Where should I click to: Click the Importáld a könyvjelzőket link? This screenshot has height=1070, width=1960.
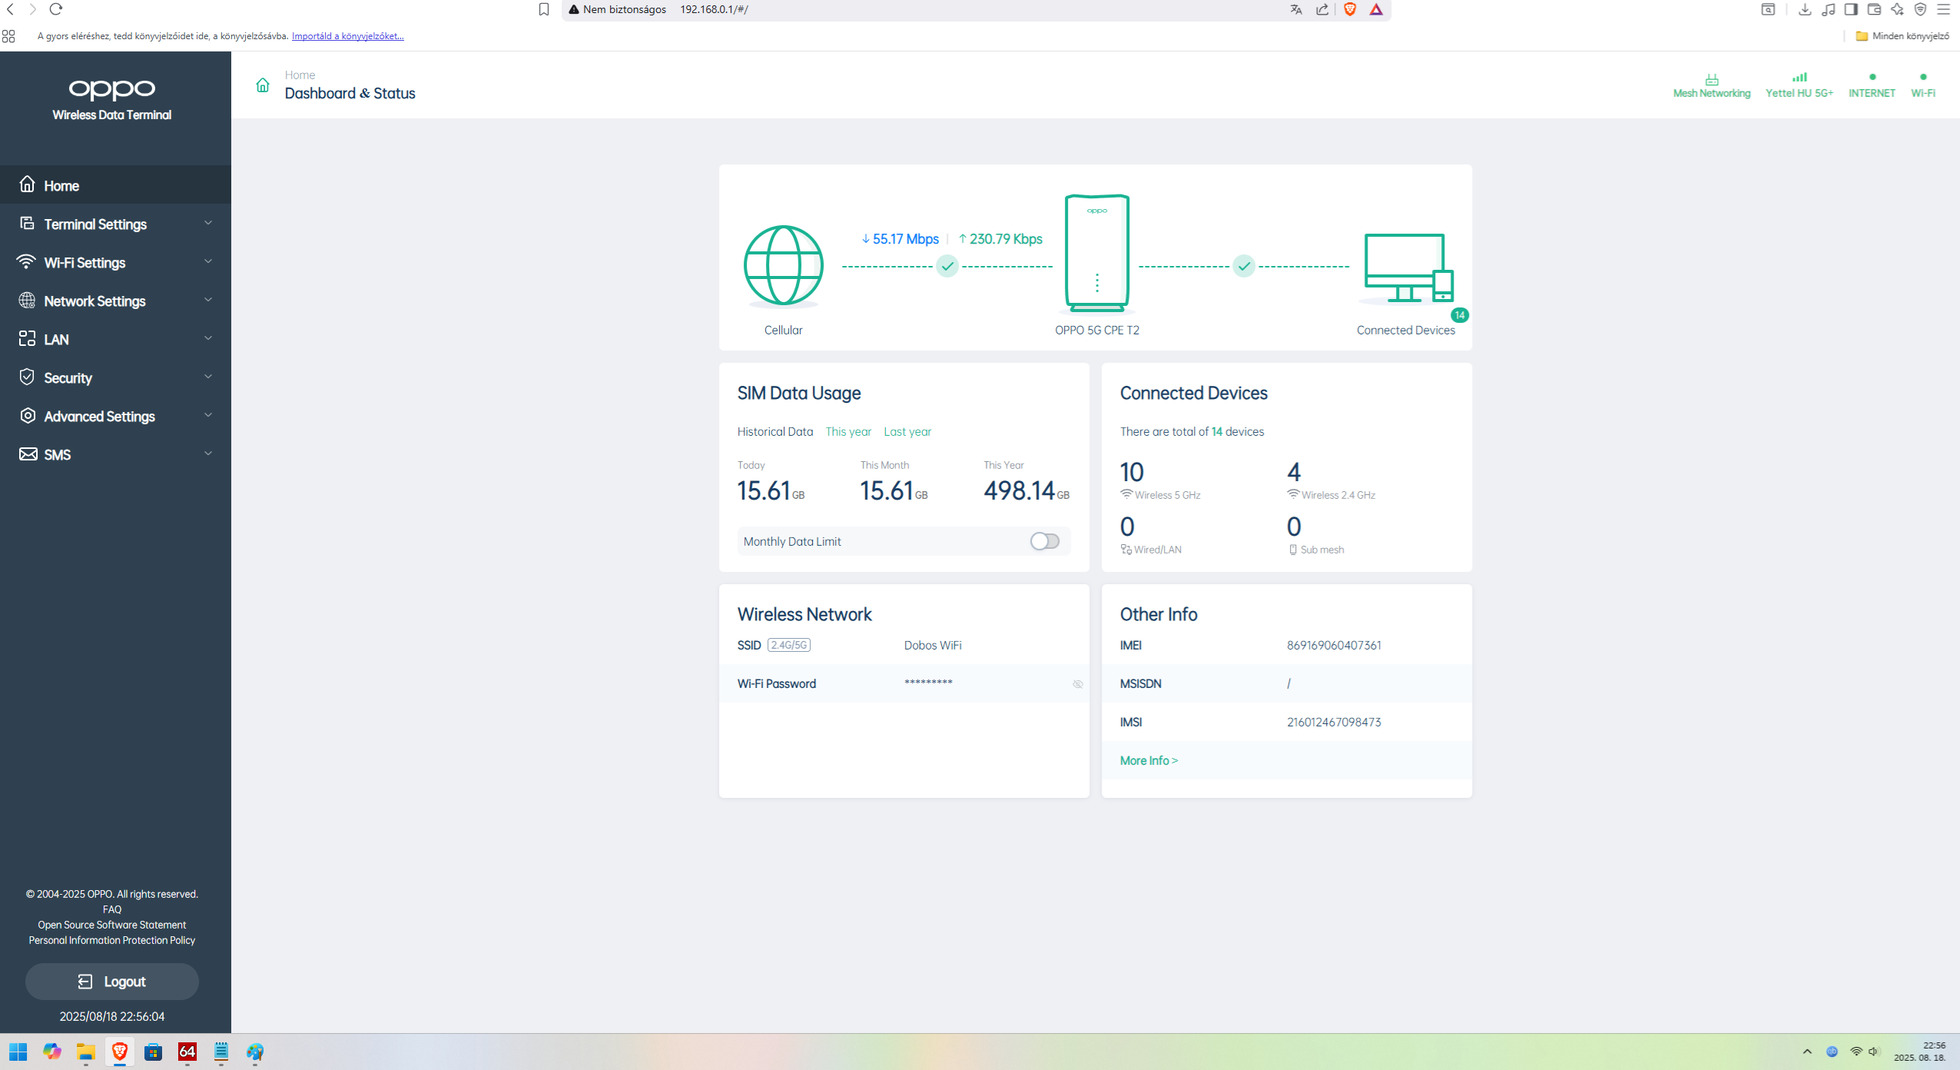(348, 36)
